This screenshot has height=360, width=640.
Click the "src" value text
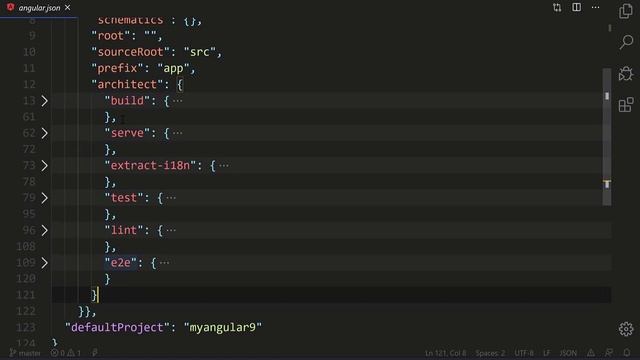[x=199, y=52]
